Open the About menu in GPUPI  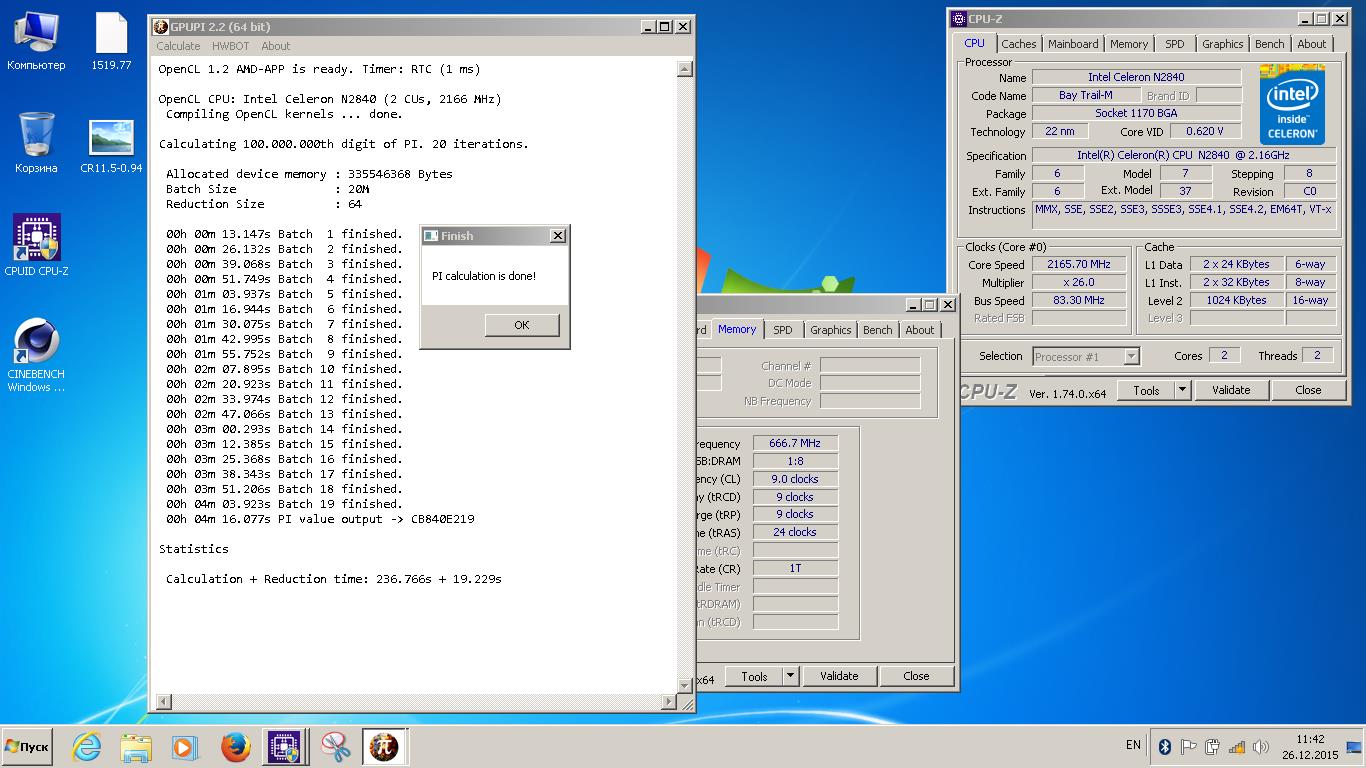276,46
